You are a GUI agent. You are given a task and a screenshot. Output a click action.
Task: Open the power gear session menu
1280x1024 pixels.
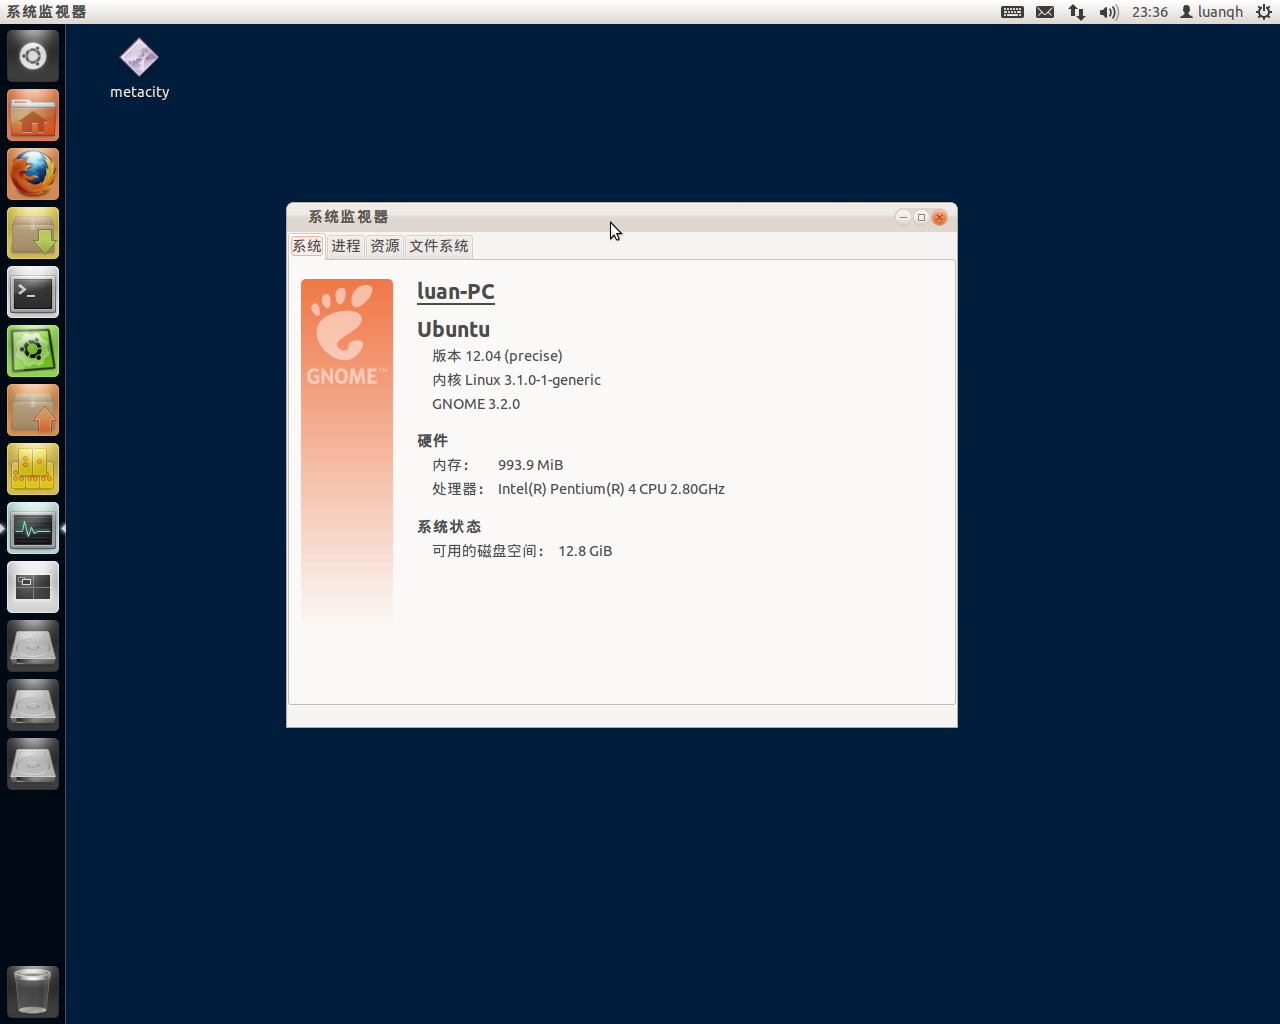point(1264,12)
